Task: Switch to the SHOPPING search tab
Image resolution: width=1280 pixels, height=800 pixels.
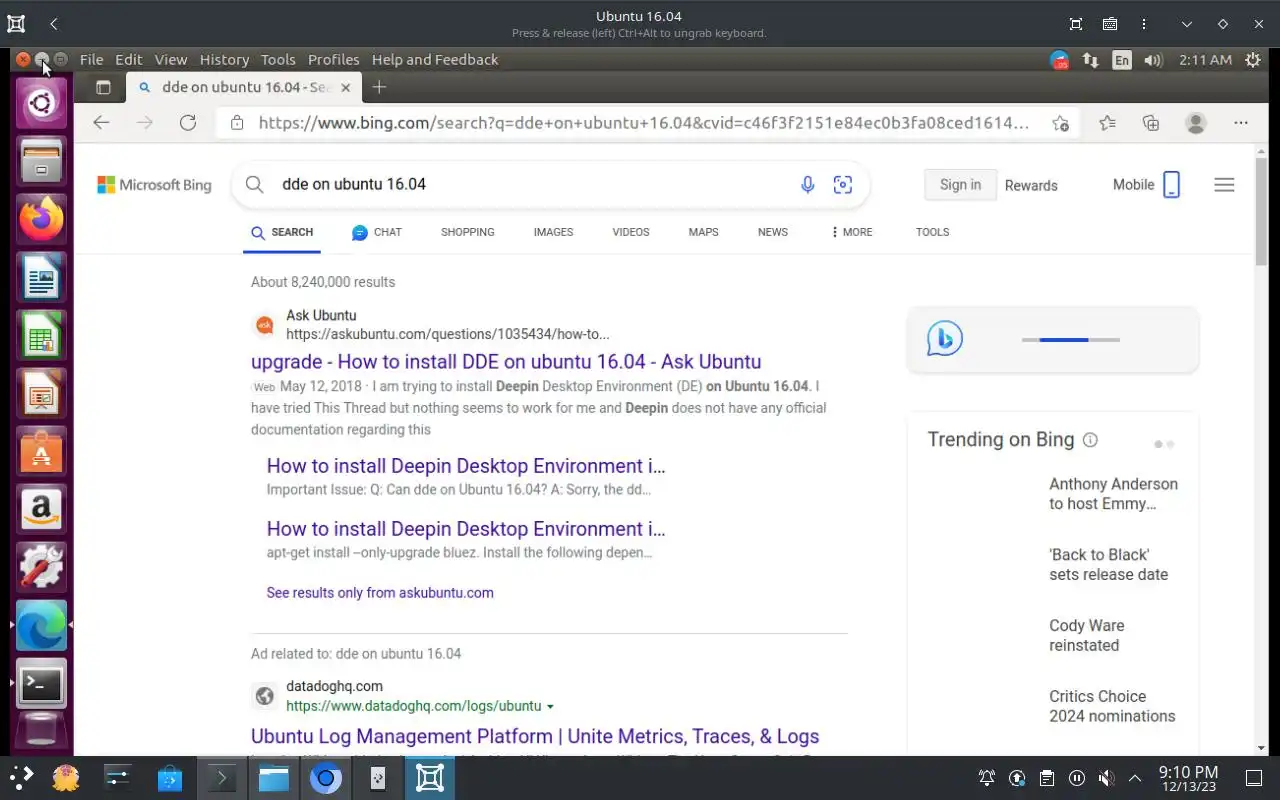Action: point(468,232)
